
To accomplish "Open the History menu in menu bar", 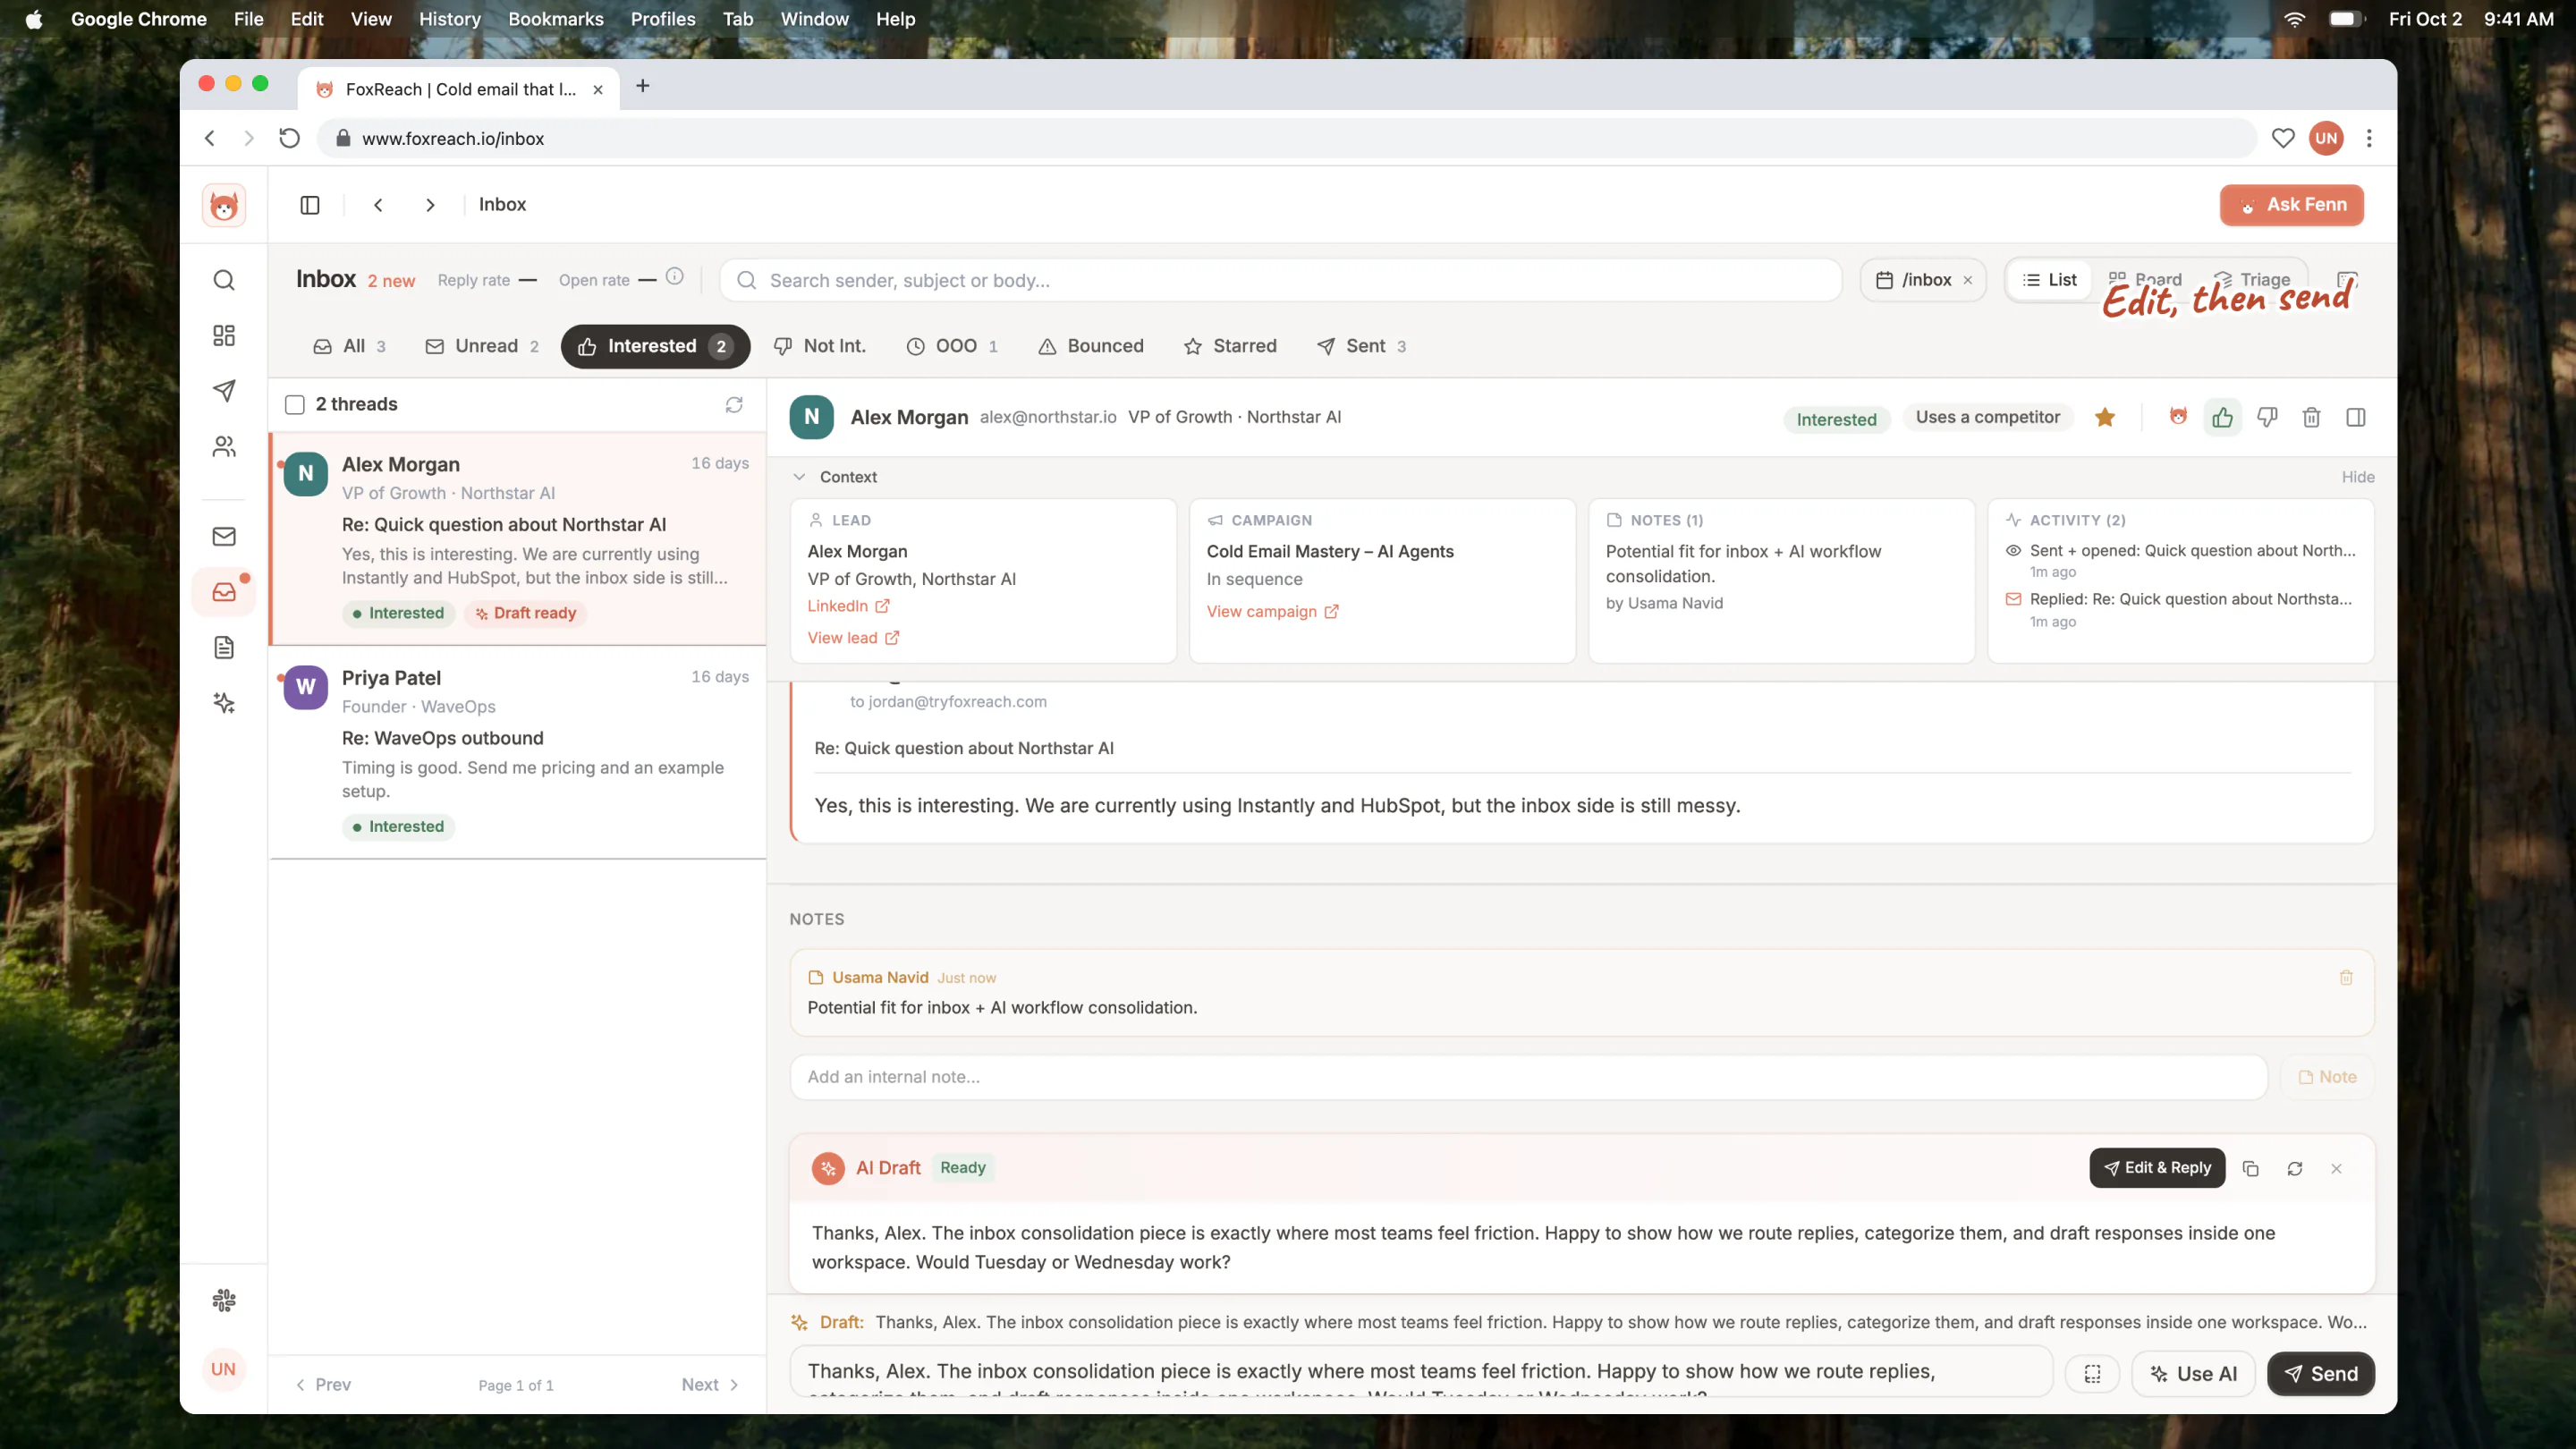I will tap(449, 19).
